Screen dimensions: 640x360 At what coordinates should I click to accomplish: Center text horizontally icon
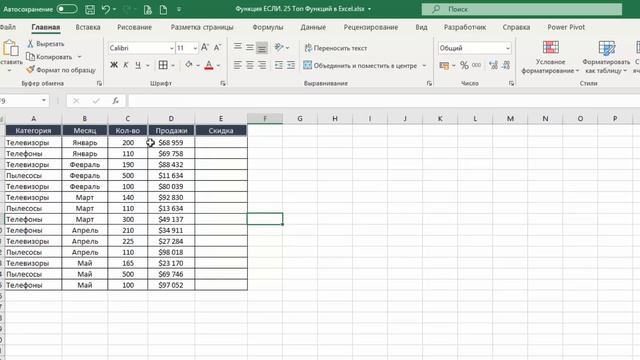[x=250, y=65]
